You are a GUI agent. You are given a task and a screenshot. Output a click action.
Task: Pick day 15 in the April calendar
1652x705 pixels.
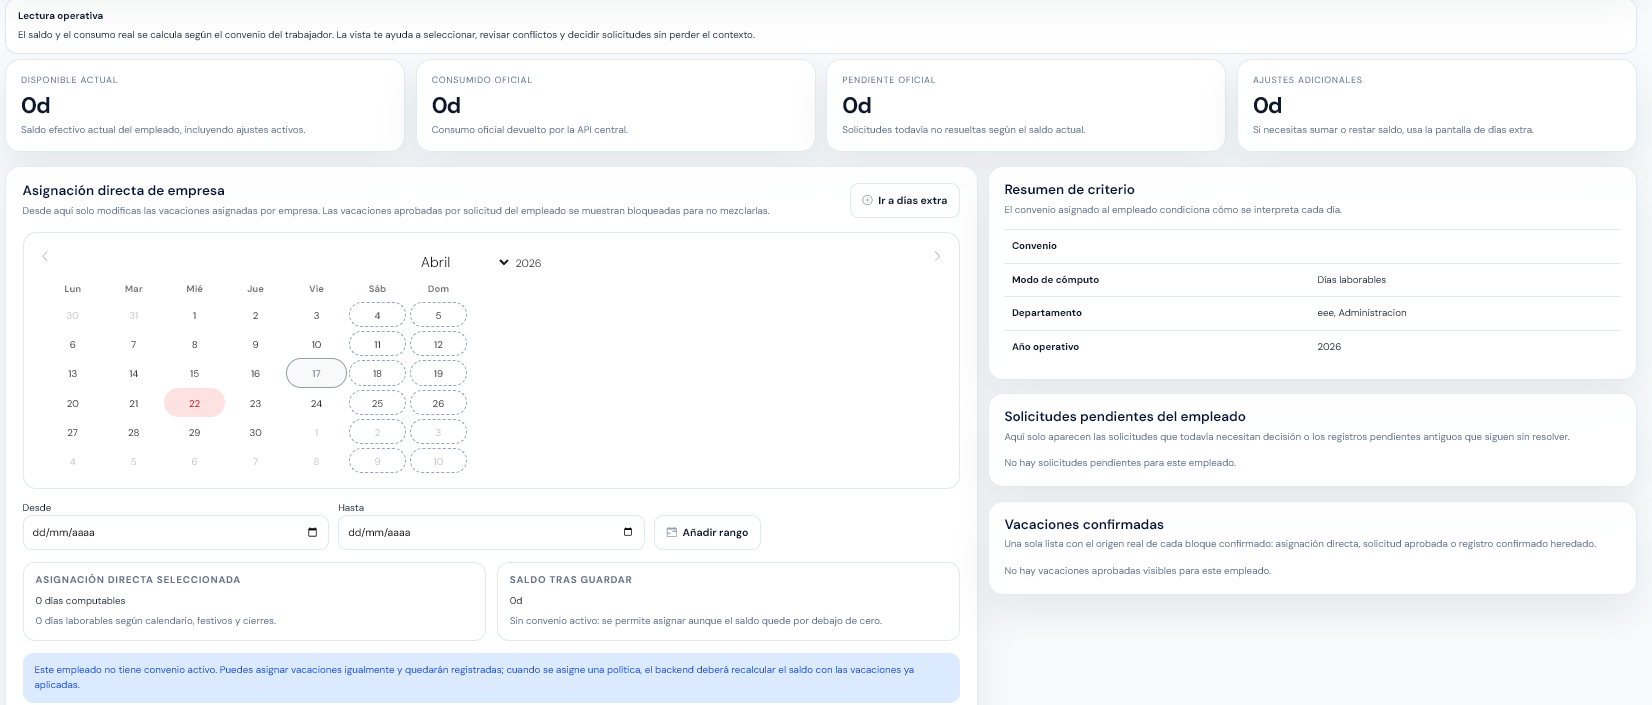194,374
